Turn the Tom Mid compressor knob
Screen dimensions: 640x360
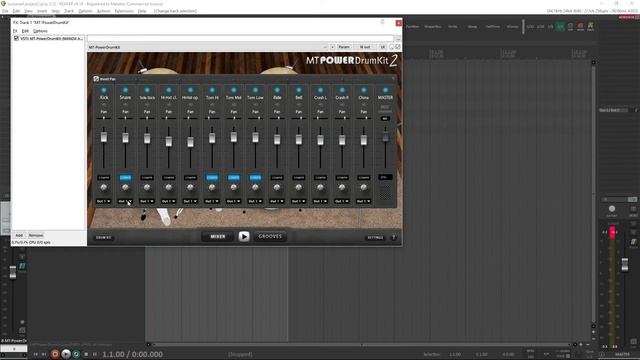(233, 187)
